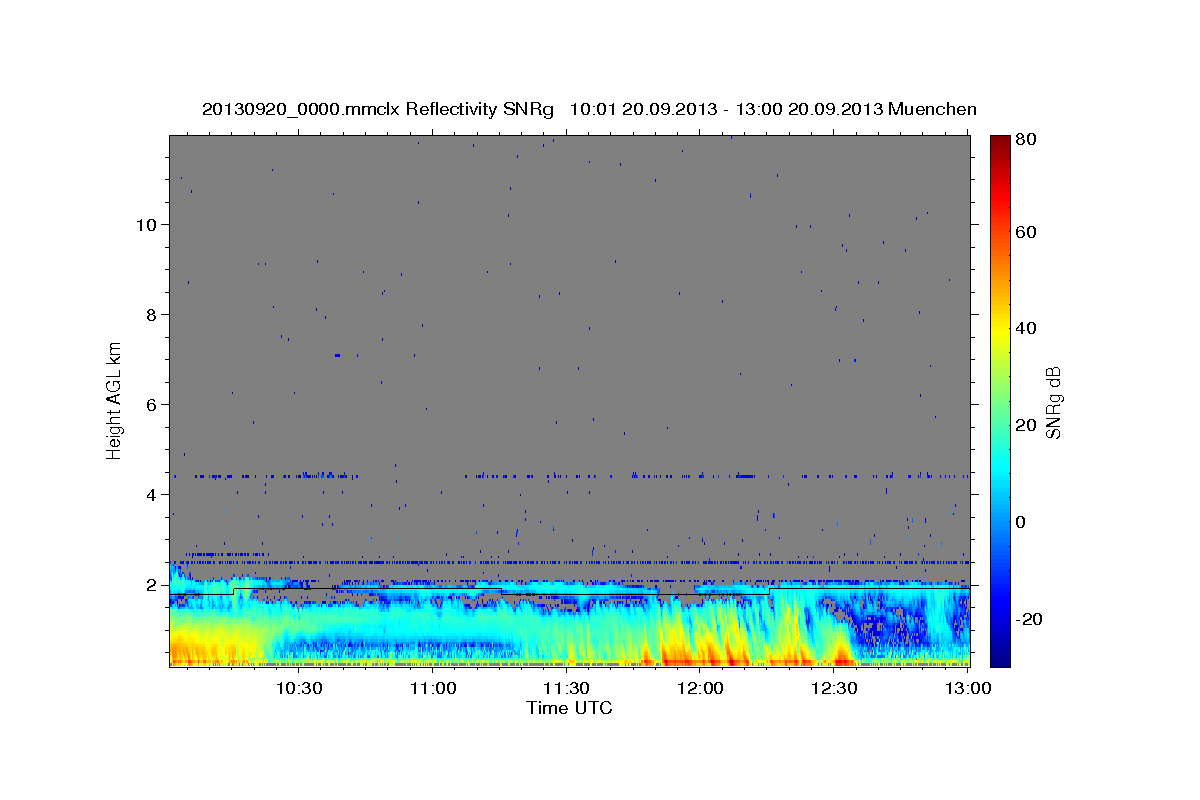Click the height tick label 6
The width and height of the screenshot is (1200, 800).
coord(152,405)
